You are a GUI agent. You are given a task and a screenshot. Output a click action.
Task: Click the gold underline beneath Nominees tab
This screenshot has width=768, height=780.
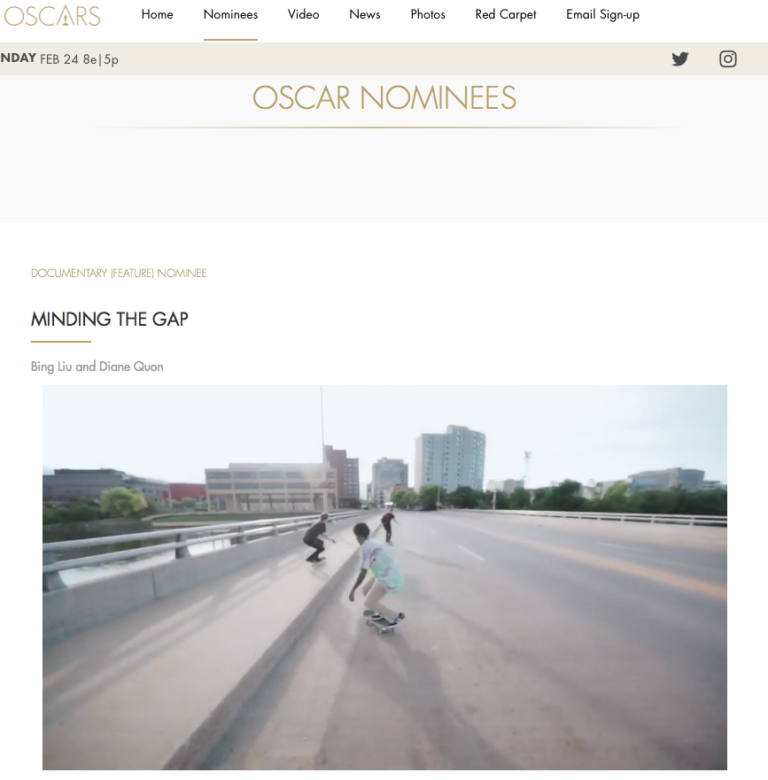pos(230,39)
